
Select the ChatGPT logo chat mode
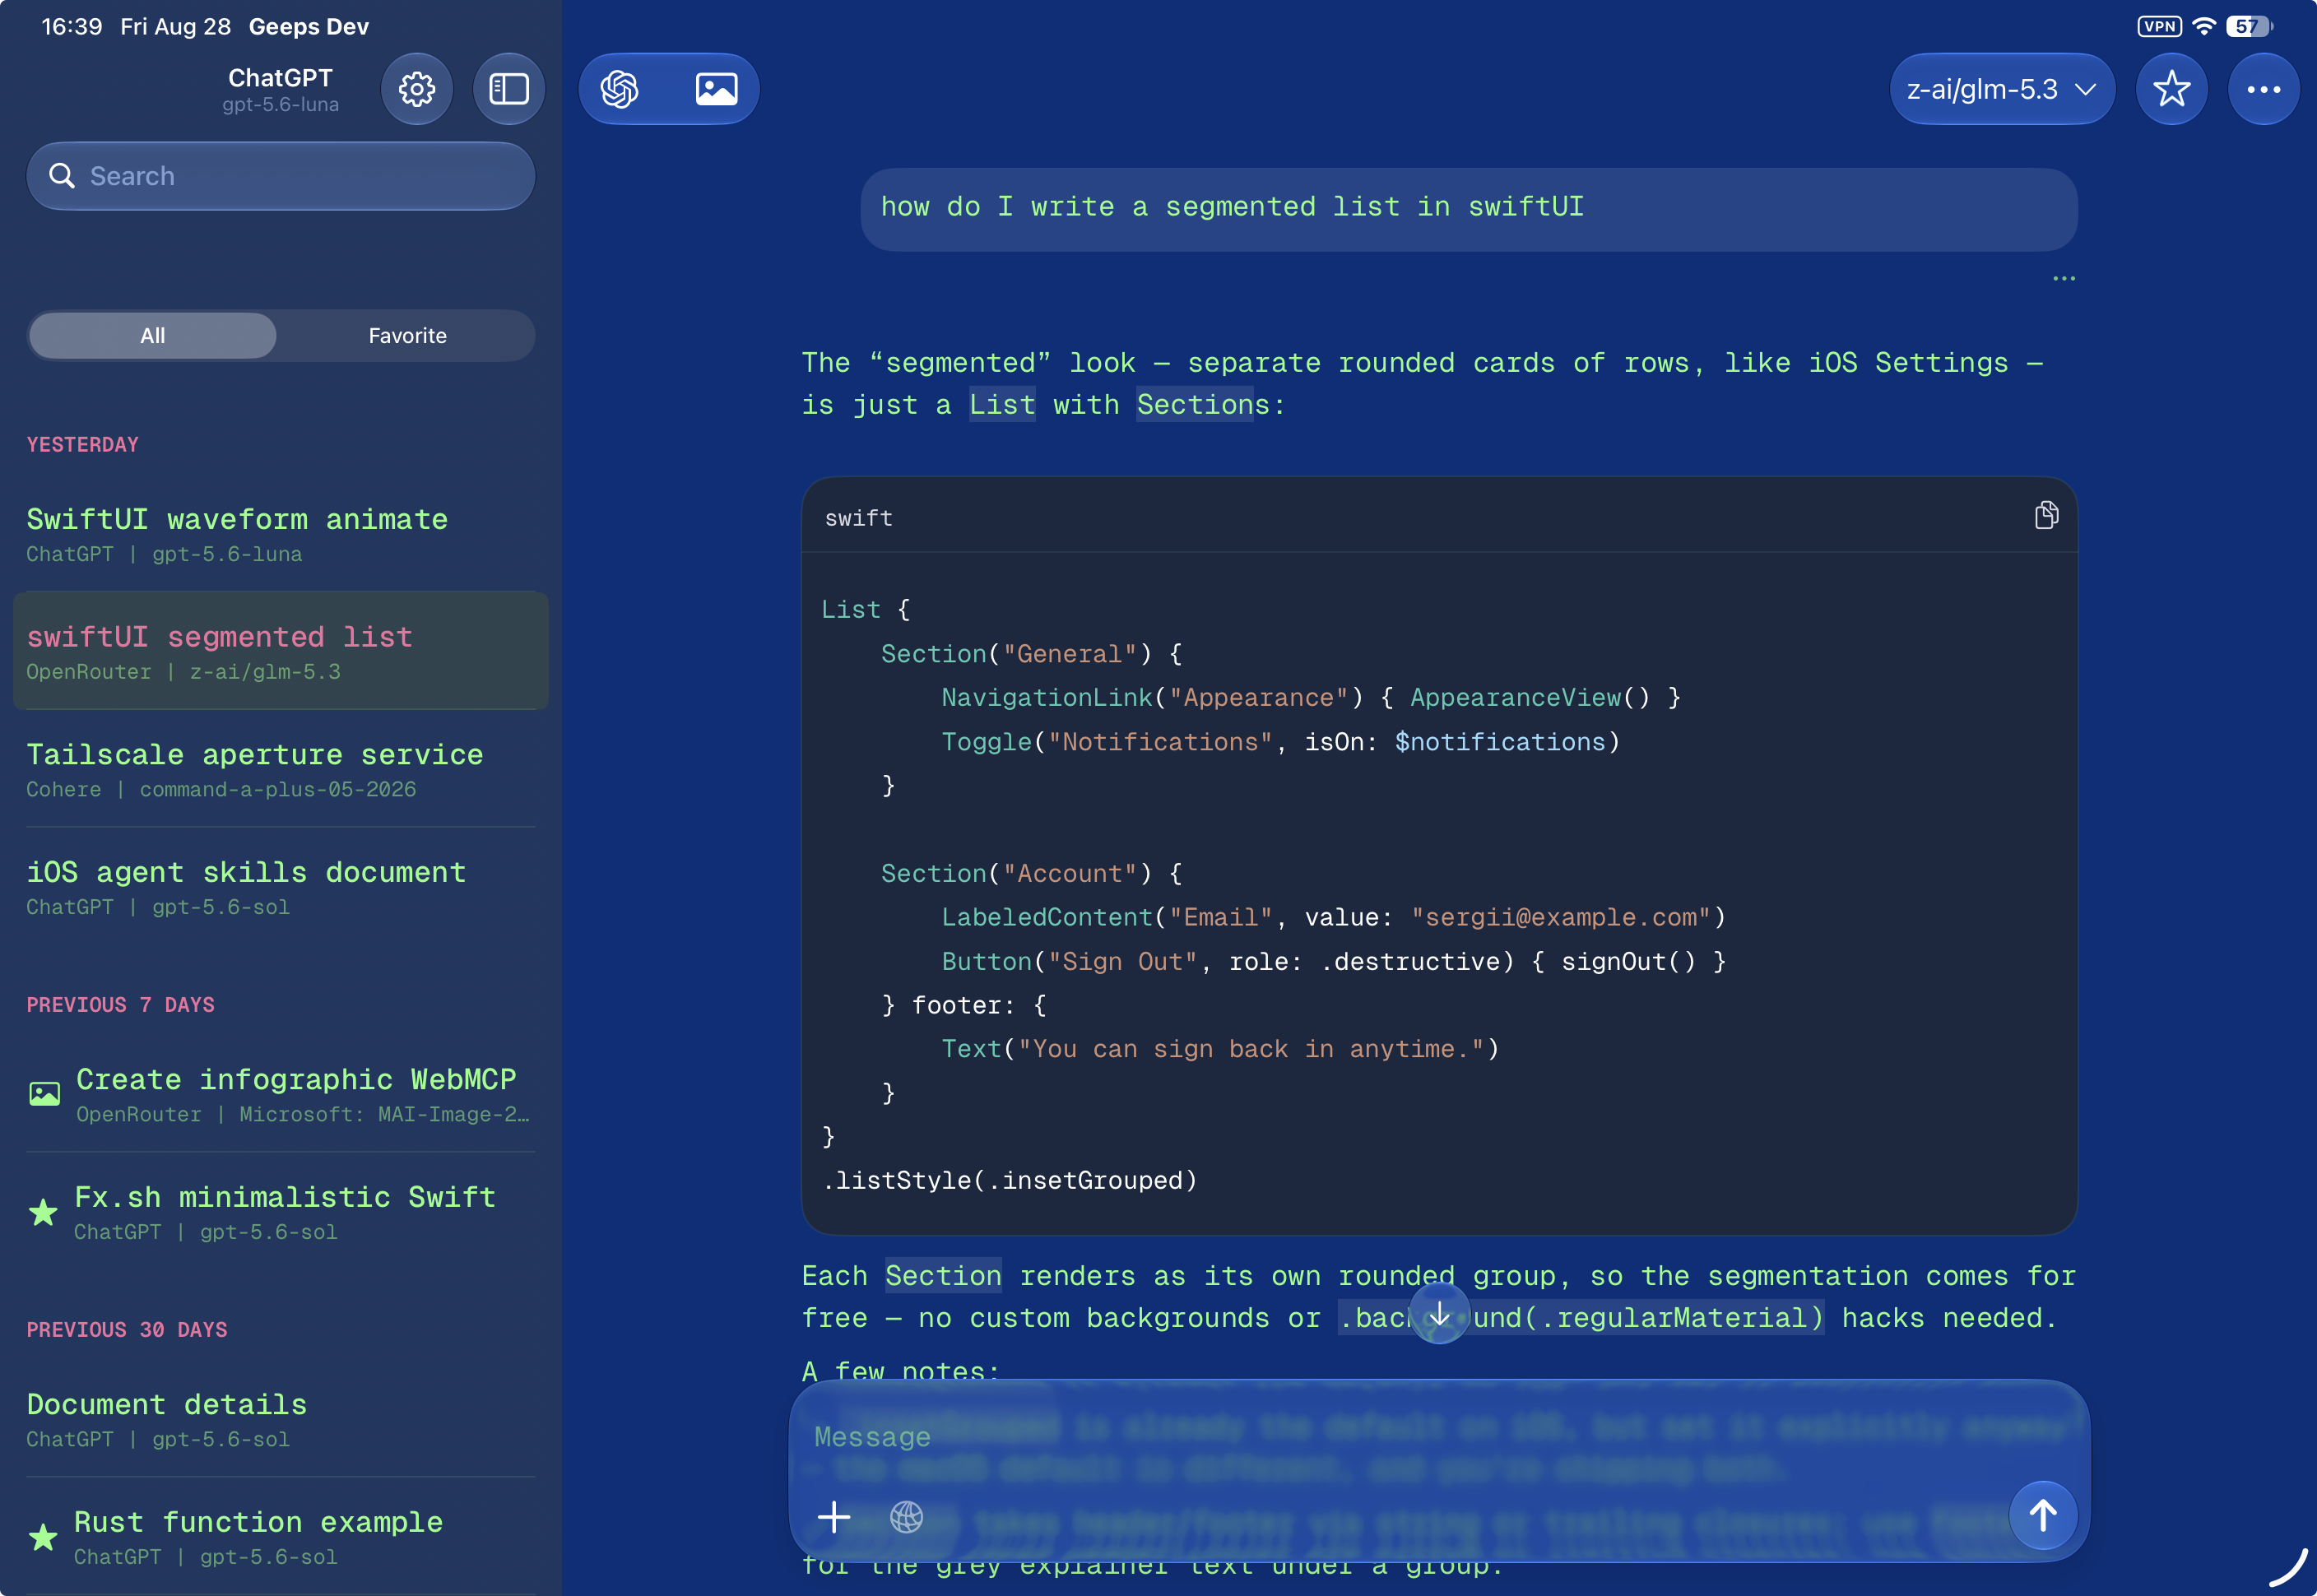[x=620, y=89]
